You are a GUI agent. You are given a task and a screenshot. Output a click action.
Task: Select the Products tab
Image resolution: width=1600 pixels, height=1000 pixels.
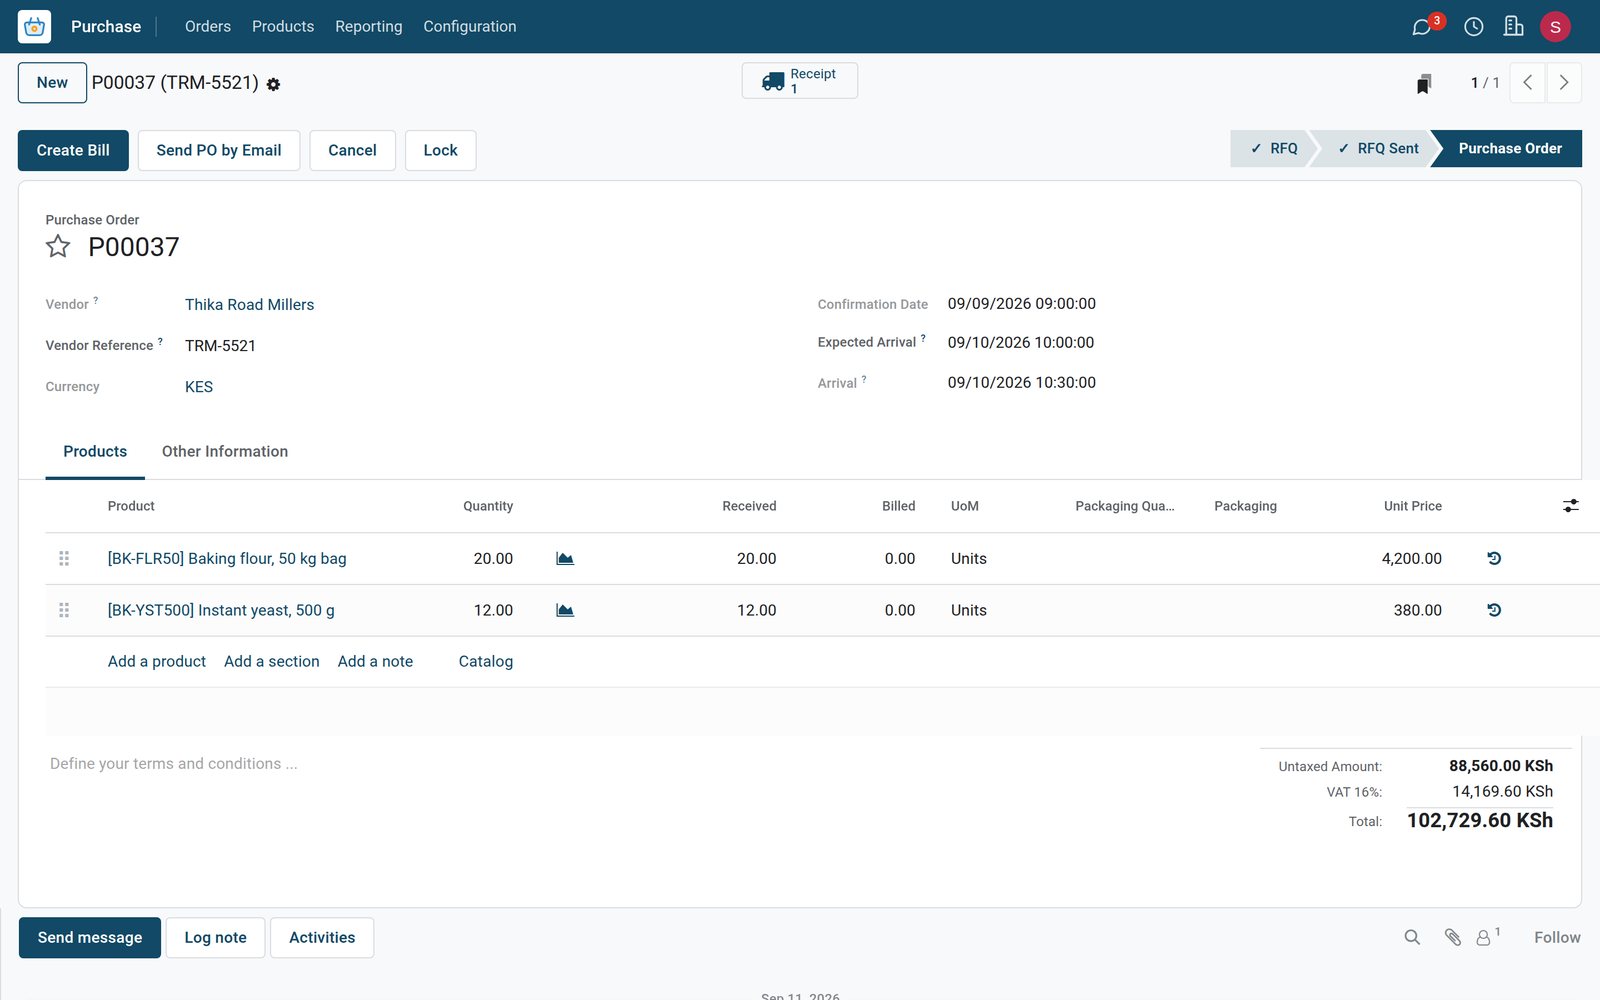pyautogui.click(x=95, y=452)
